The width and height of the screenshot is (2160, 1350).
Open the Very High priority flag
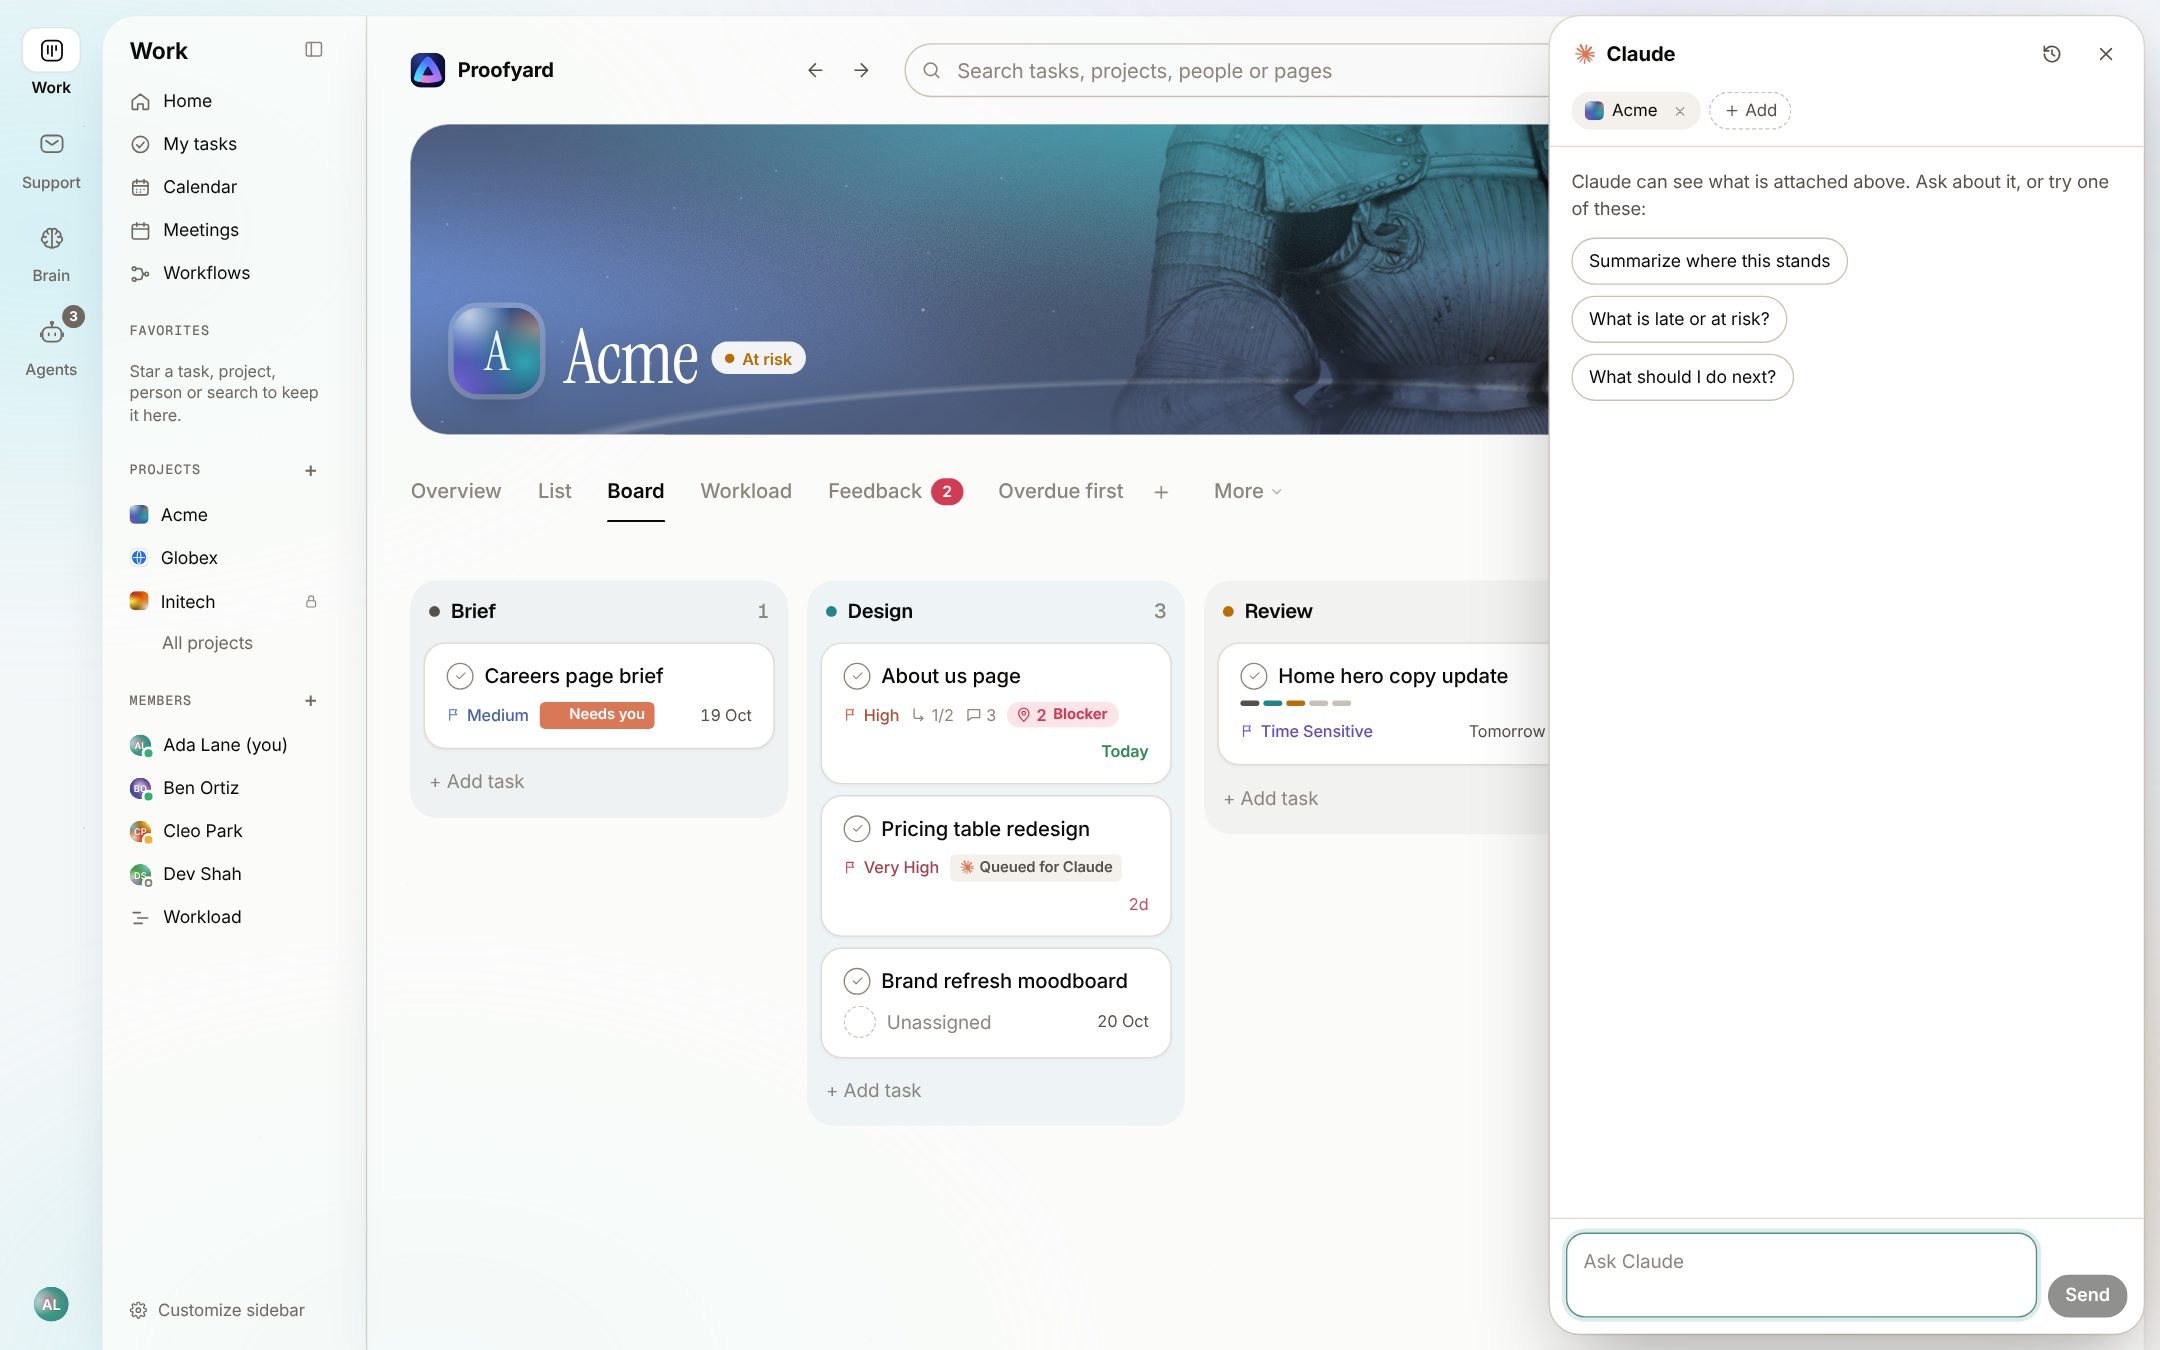coord(891,867)
